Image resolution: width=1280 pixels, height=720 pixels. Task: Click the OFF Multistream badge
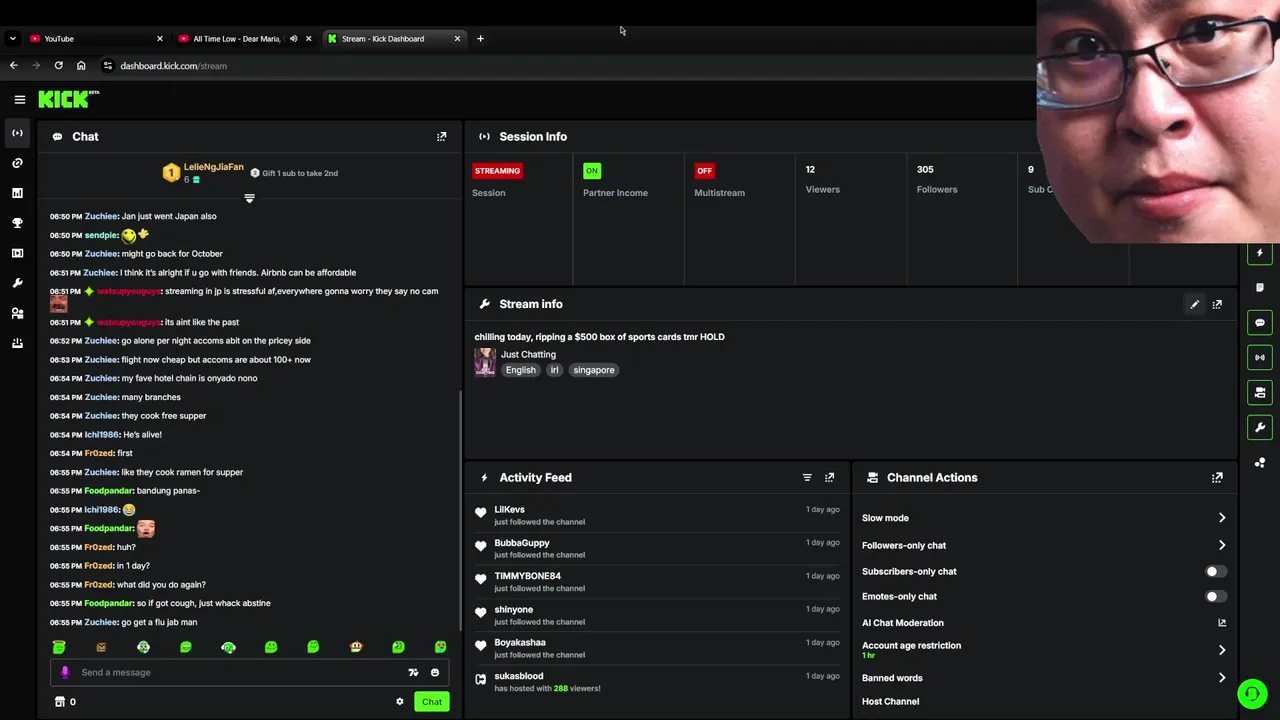pos(705,171)
